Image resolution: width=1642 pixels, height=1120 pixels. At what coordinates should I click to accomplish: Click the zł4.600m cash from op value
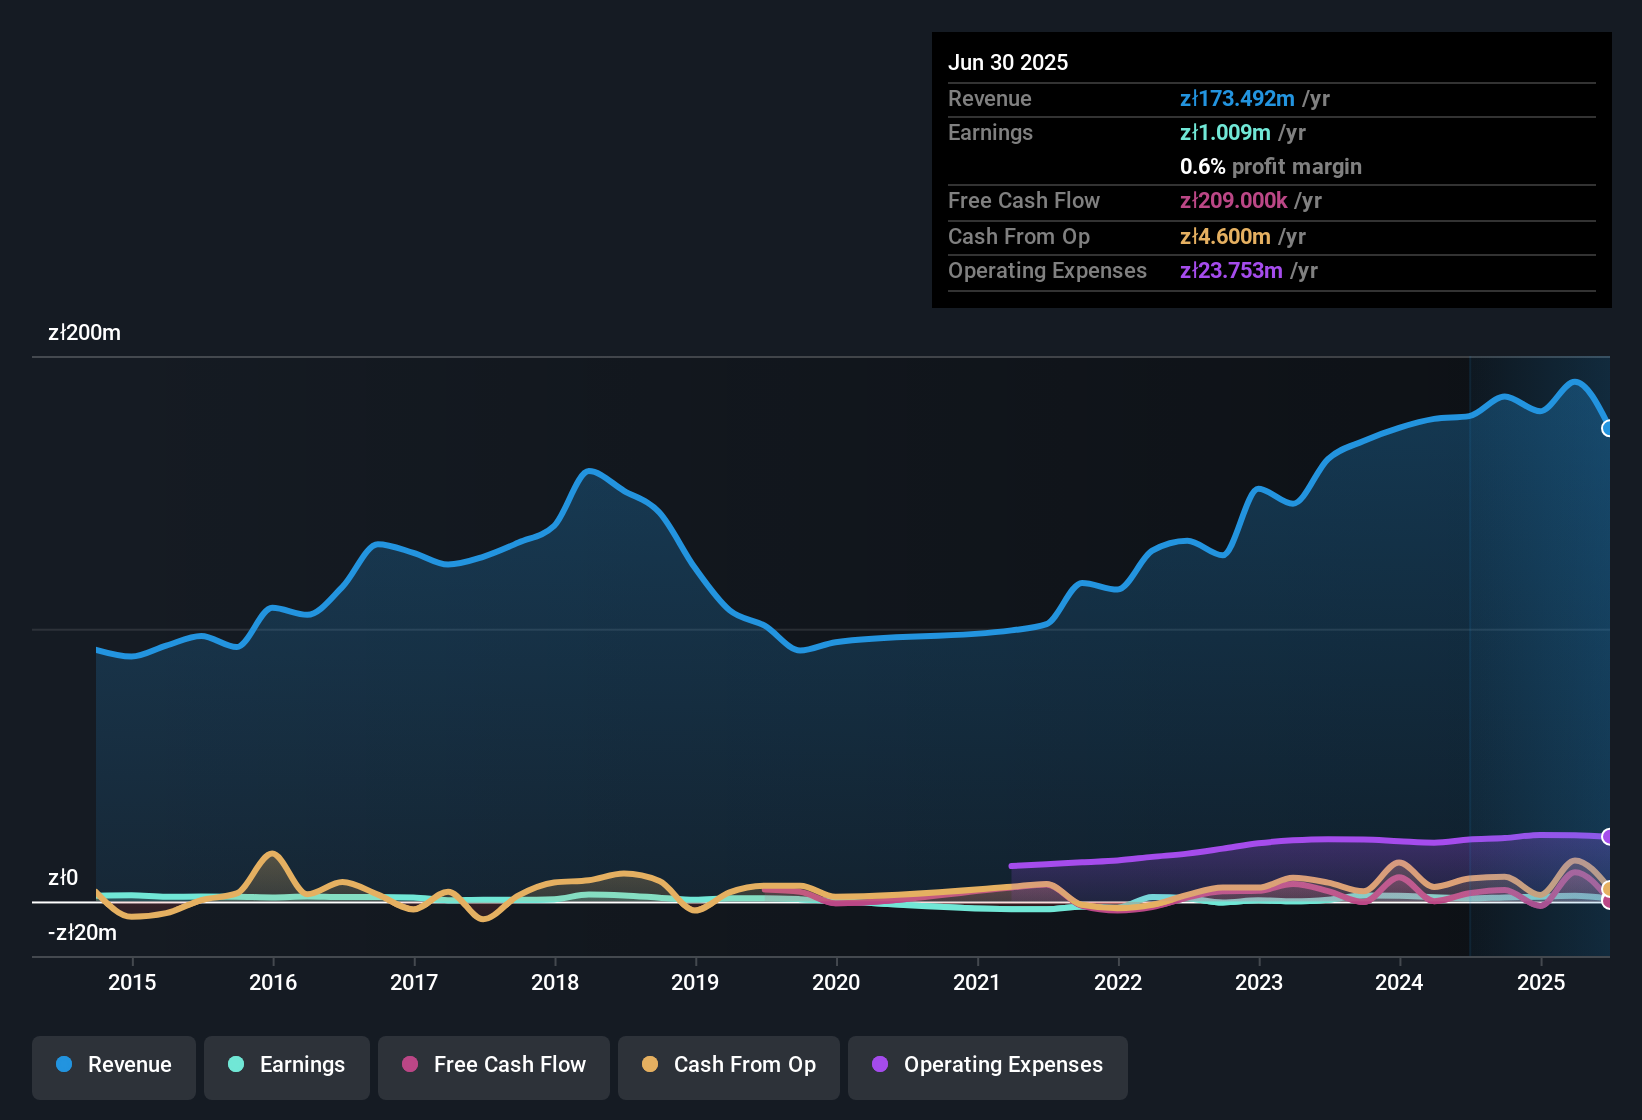tap(1225, 236)
